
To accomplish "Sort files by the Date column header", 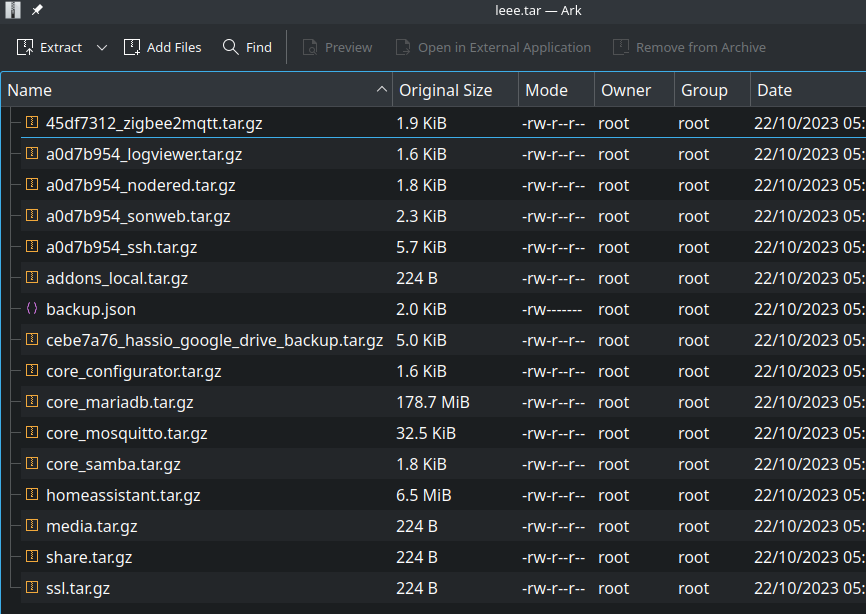I will 774,89.
